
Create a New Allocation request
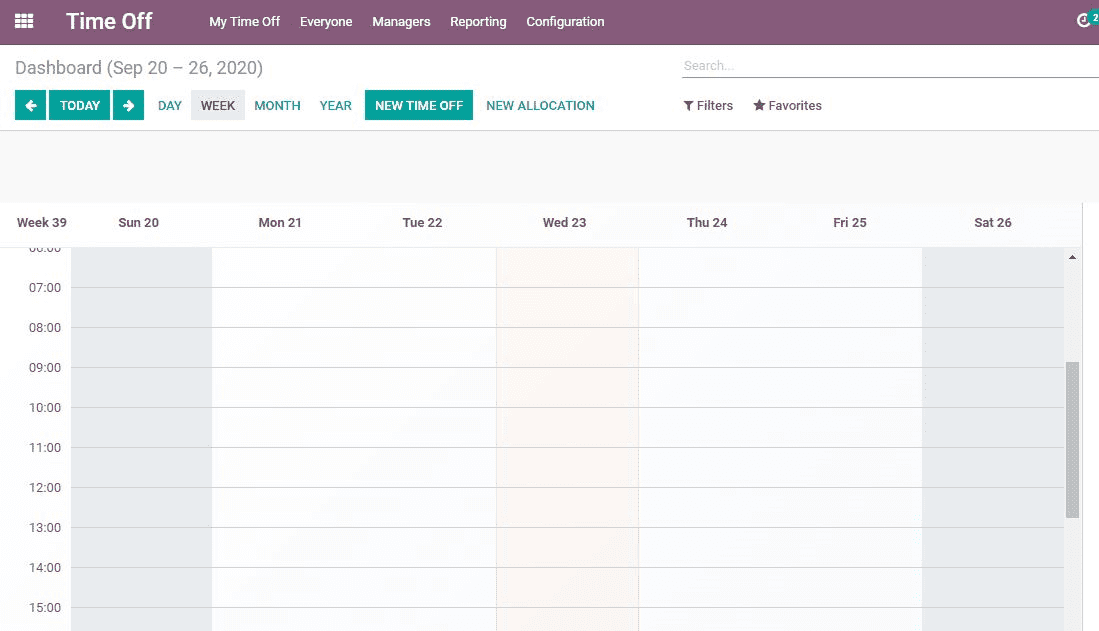point(540,105)
